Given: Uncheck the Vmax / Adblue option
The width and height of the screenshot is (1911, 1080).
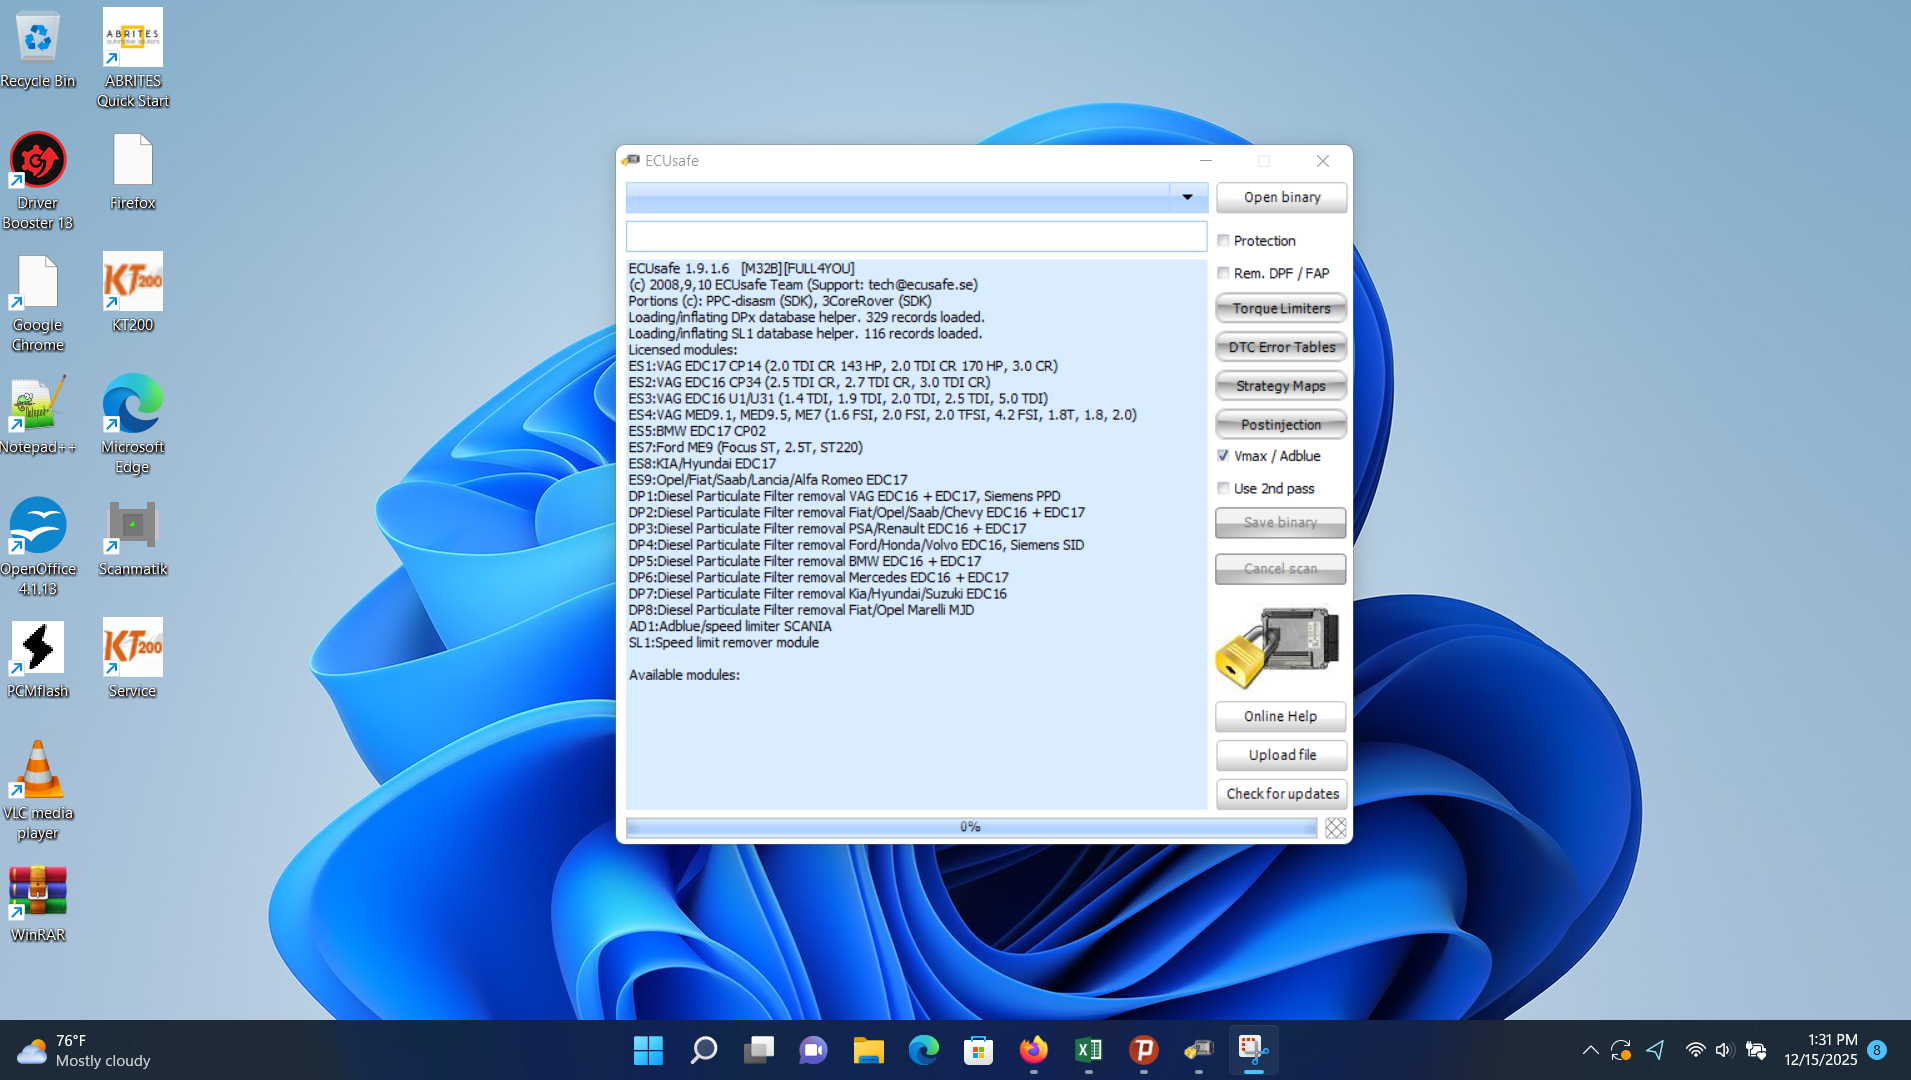Looking at the screenshot, I should tap(1223, 456).
